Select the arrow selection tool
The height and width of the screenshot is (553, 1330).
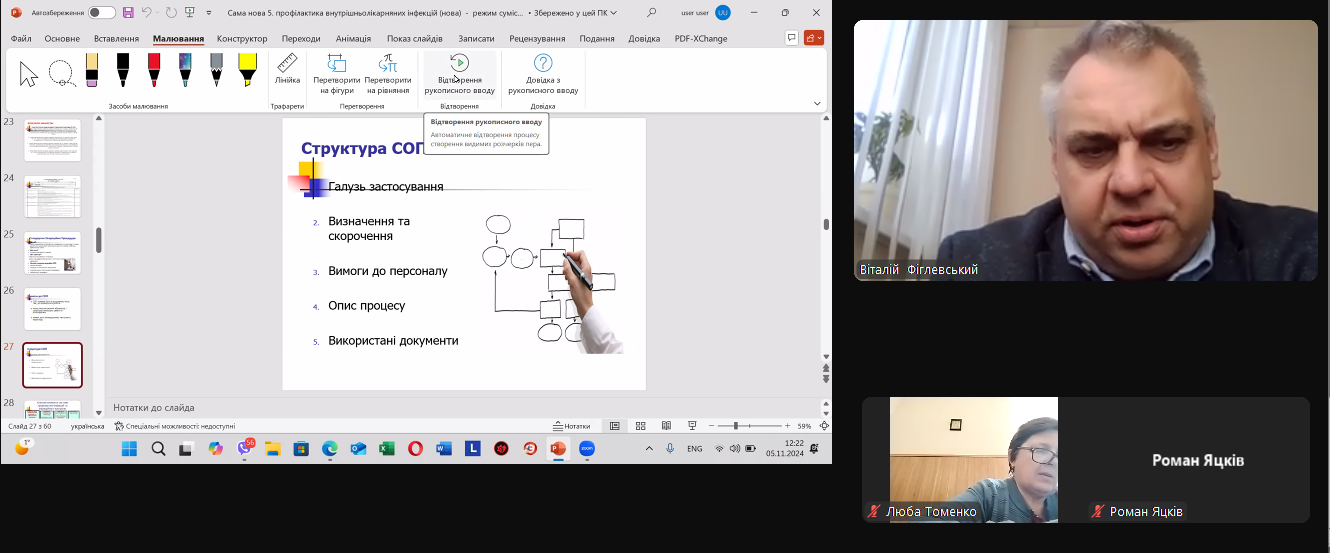[x=29, y=73]
